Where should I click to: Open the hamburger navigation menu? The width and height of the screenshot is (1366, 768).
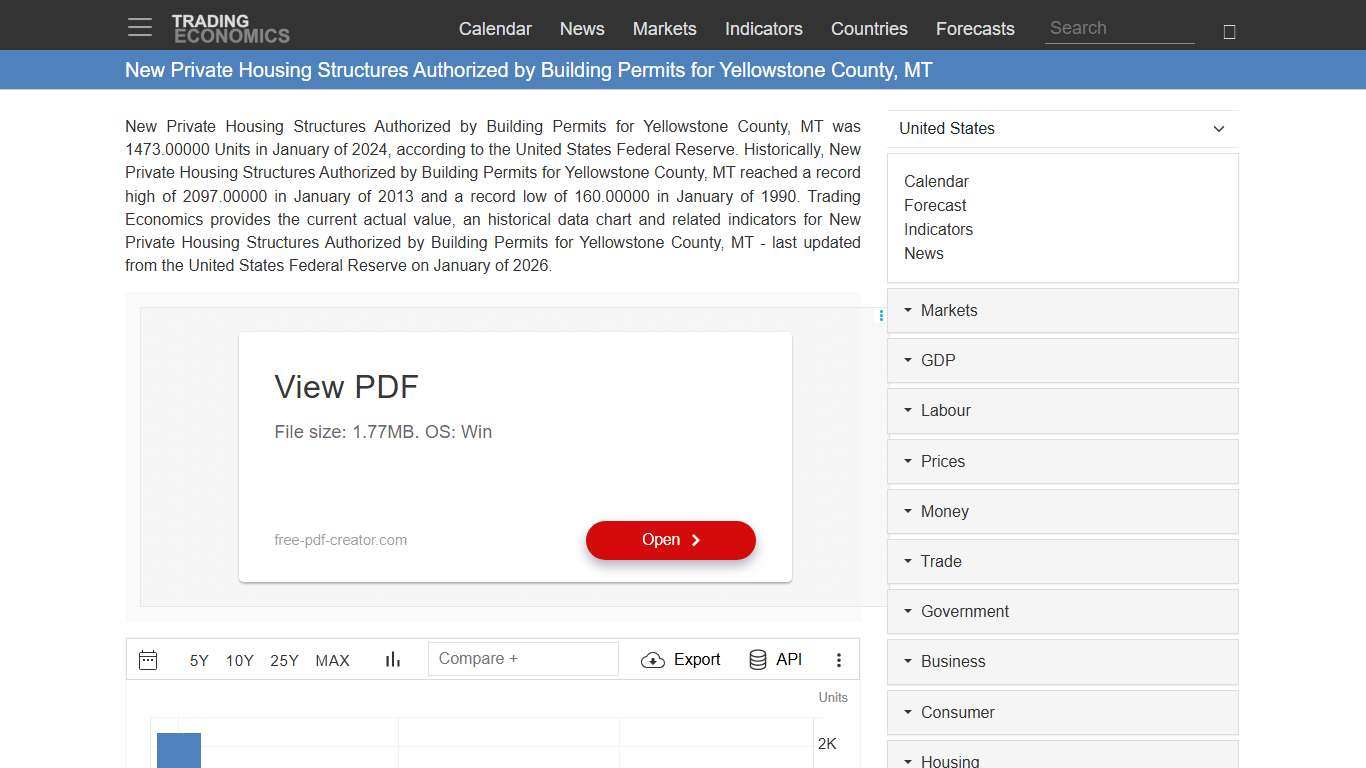pos(140,28)
